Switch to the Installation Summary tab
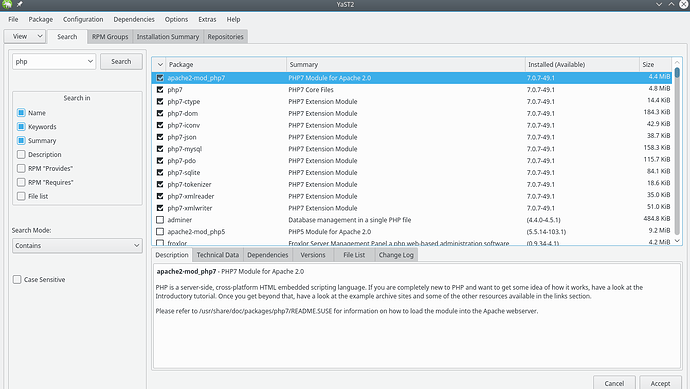 click(x=168, y=37)
